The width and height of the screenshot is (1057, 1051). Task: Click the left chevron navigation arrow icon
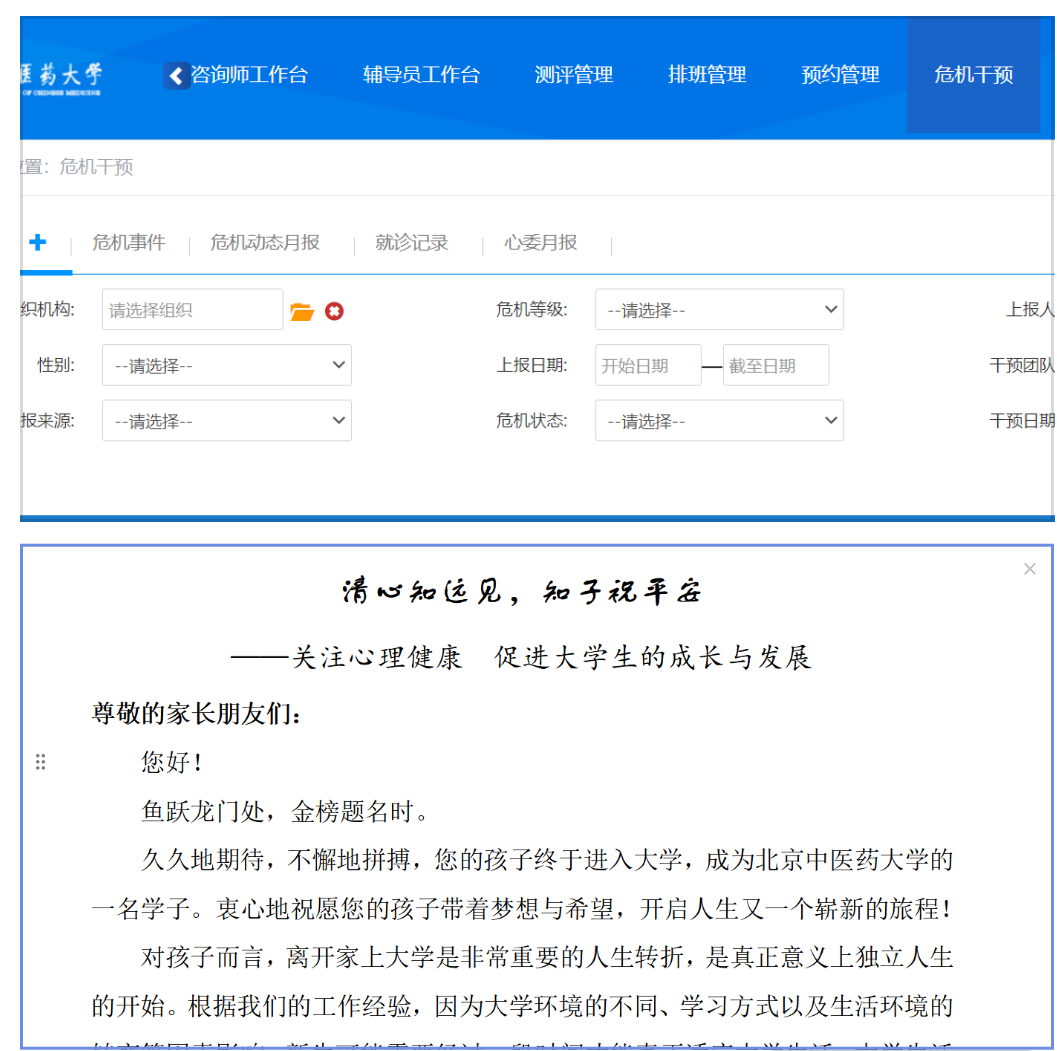[x=177, y=75]
